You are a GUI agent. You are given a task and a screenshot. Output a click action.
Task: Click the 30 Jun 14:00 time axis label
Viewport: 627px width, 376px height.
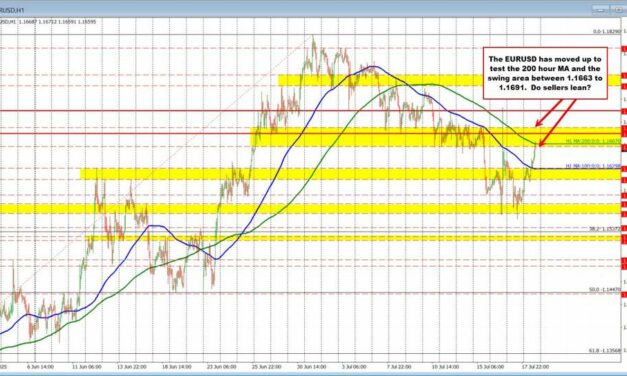coord(313,366)
